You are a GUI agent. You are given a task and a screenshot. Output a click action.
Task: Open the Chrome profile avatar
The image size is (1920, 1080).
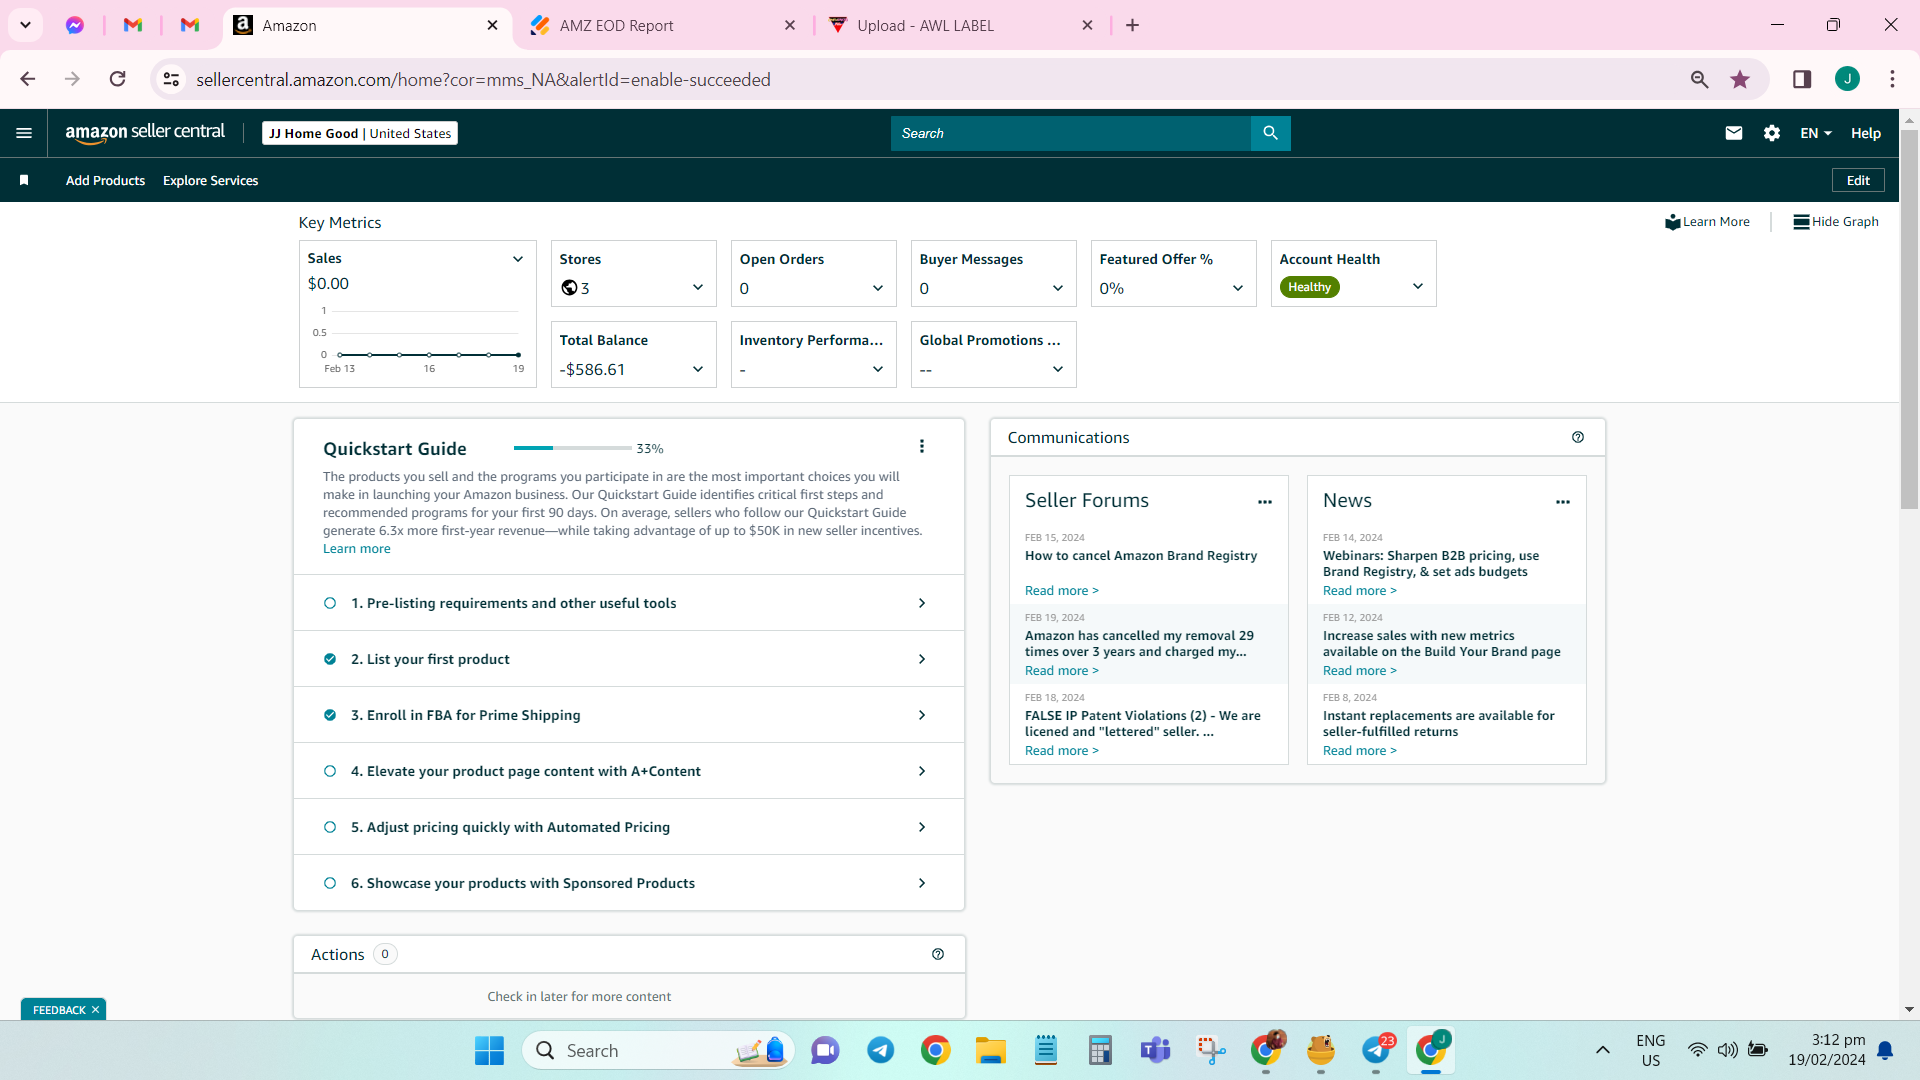(x=1847, y=79)
